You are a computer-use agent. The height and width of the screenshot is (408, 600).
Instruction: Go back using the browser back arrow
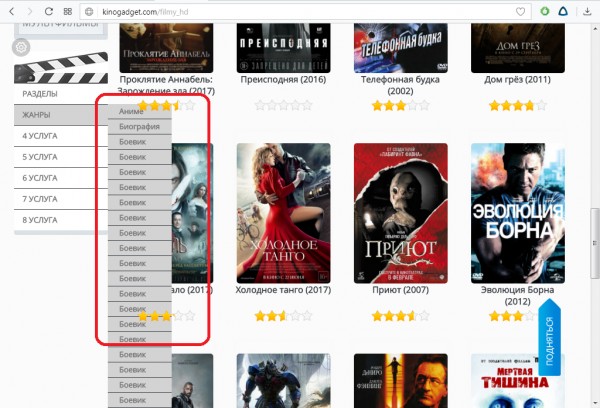(11, 11)
